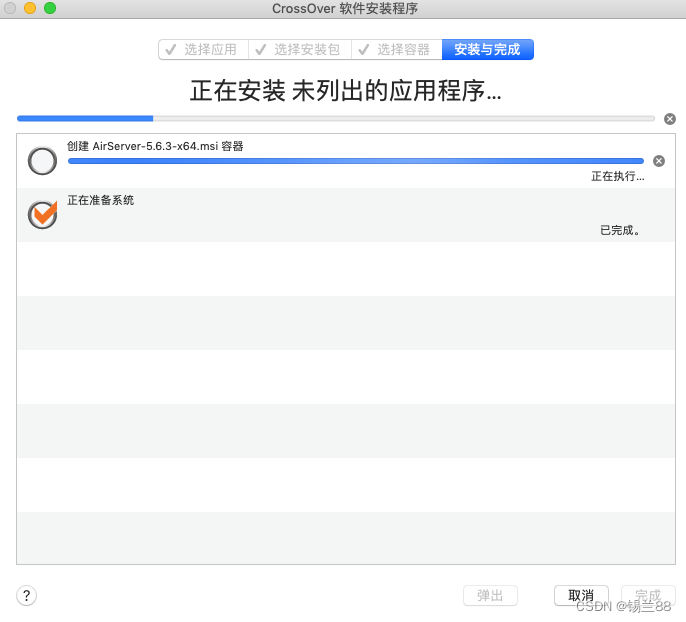Cancel overall installation via top progress X icon
This screenshot has height=622, width=686.
tap(669, 119)
